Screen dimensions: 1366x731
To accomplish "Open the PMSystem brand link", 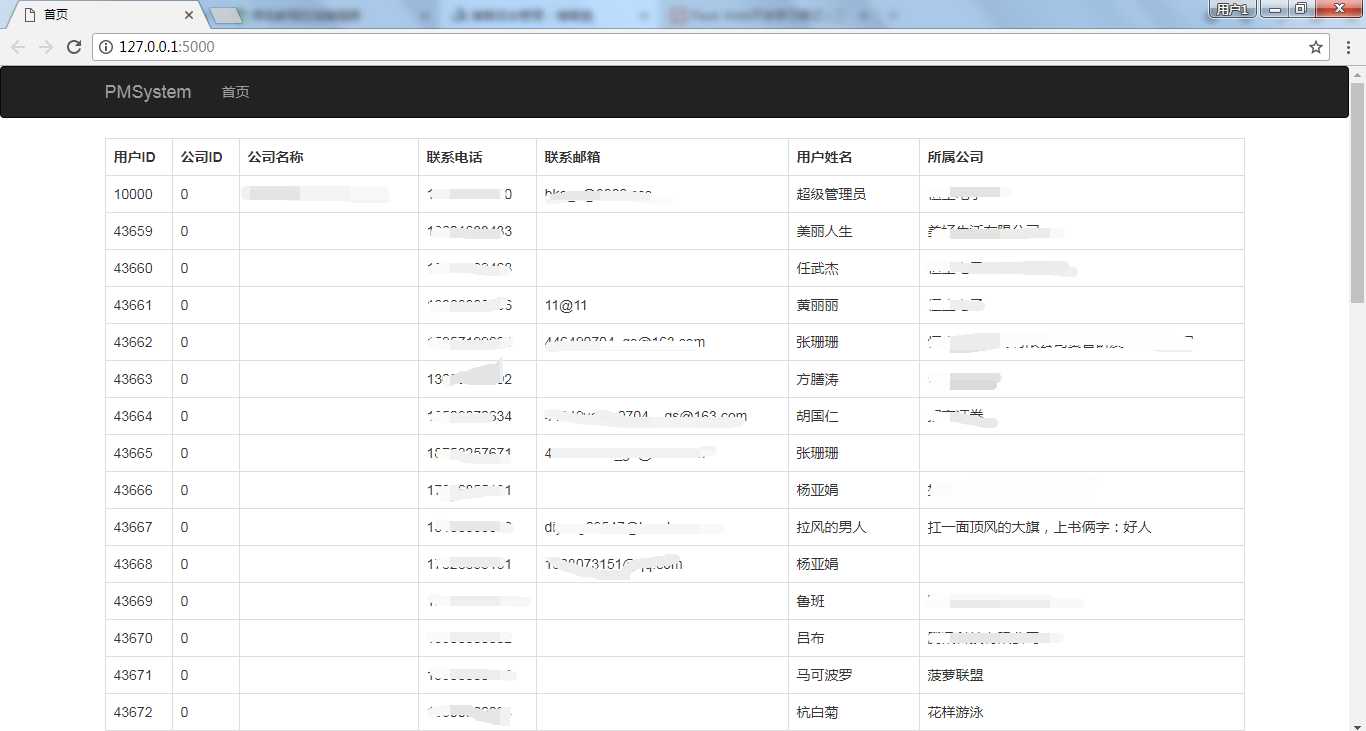I will pos(148,92).
